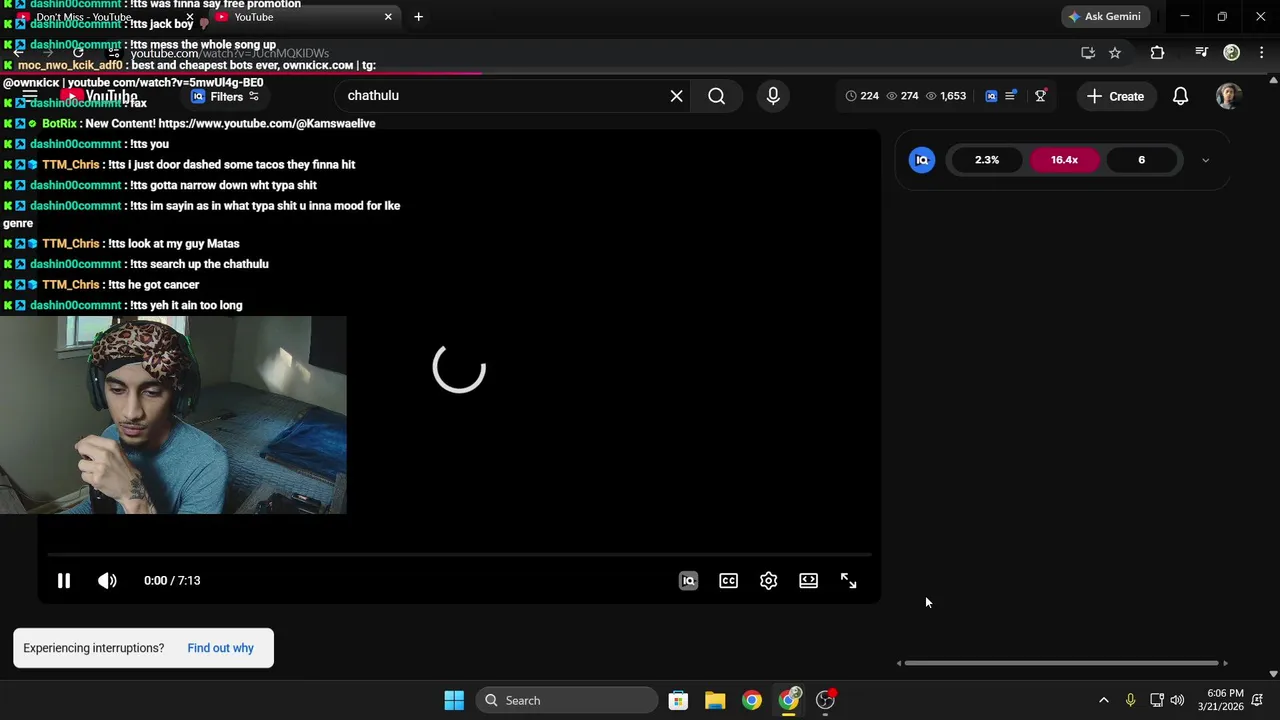Screen dimensions: 1280x720
Task: Close the YouTube tab
Action: pos(388,17)
